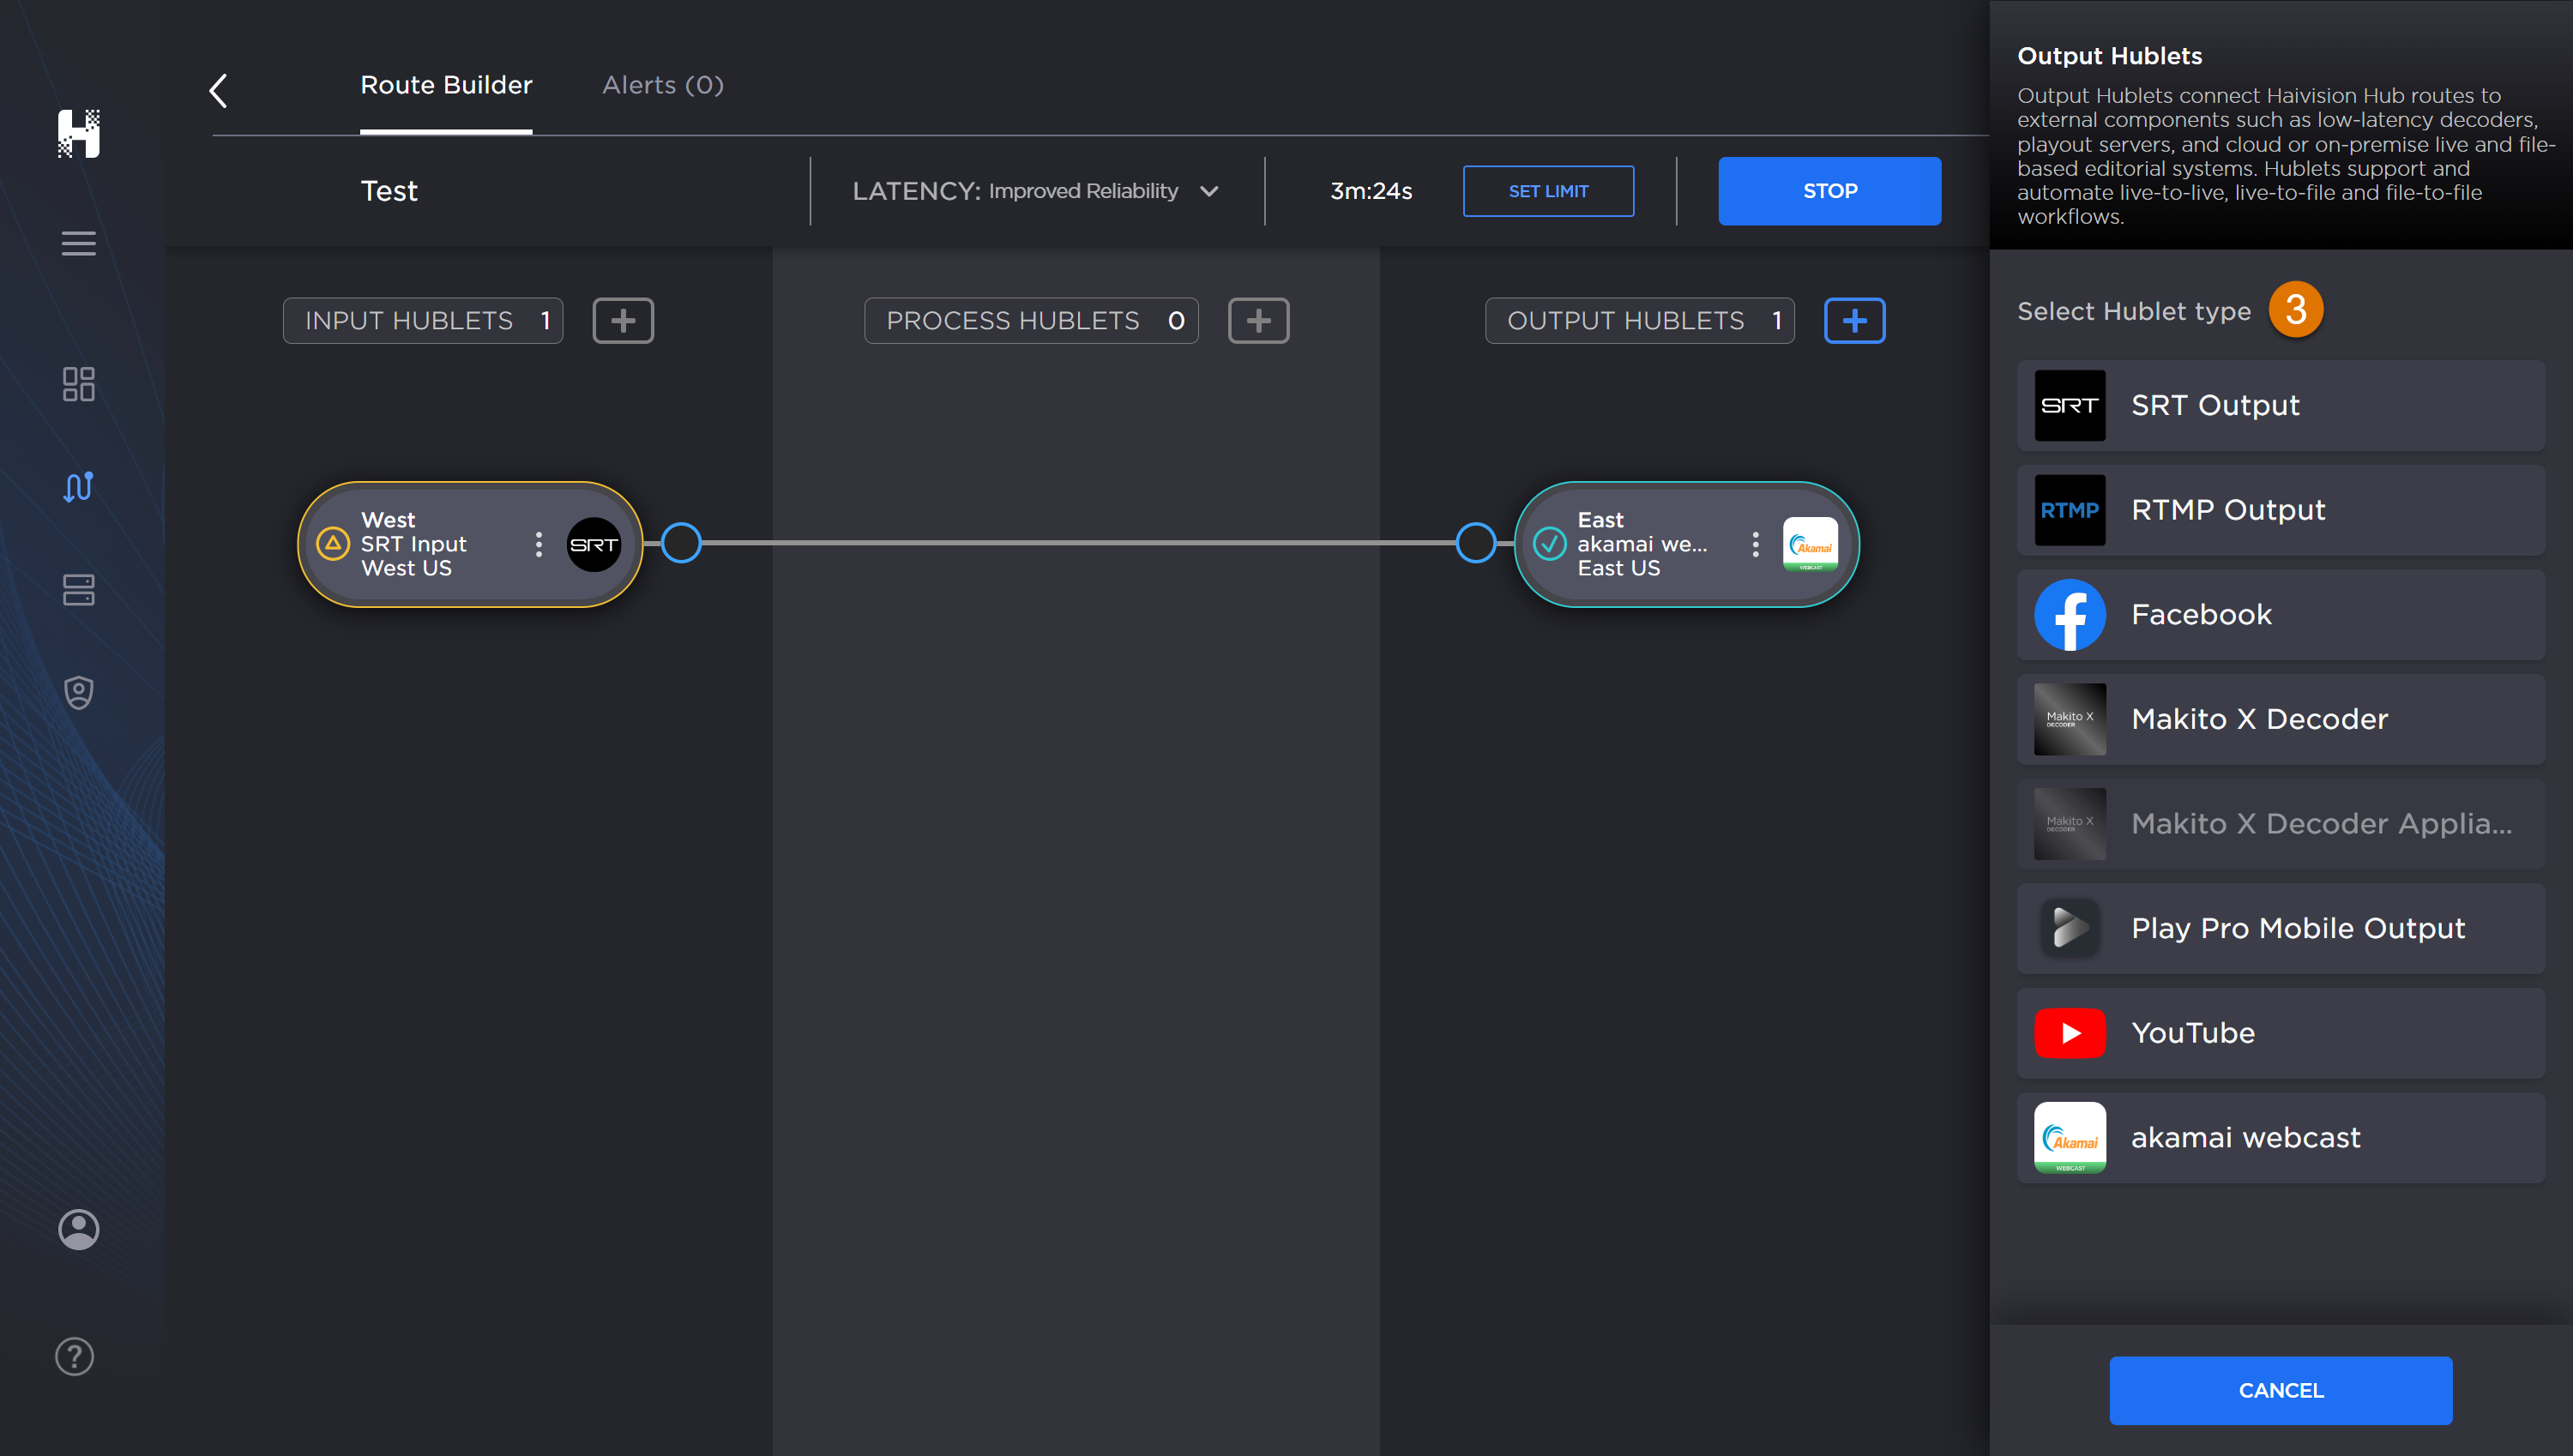2573x1456 pixels.
Task: Switch to the Alerts tab
Action: pyautogui.click(x=661, y=85)
